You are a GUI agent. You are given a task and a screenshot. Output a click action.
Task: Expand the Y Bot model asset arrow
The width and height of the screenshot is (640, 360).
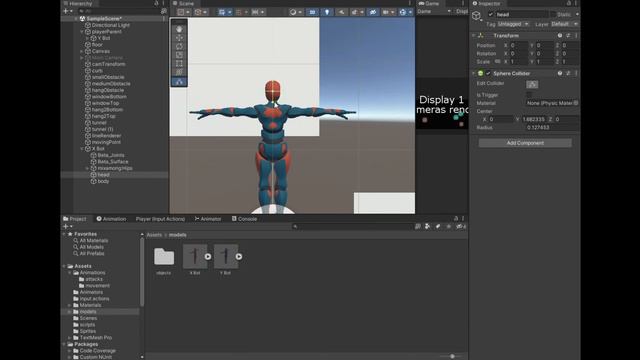pyautogui.click(x=239, y=257)
